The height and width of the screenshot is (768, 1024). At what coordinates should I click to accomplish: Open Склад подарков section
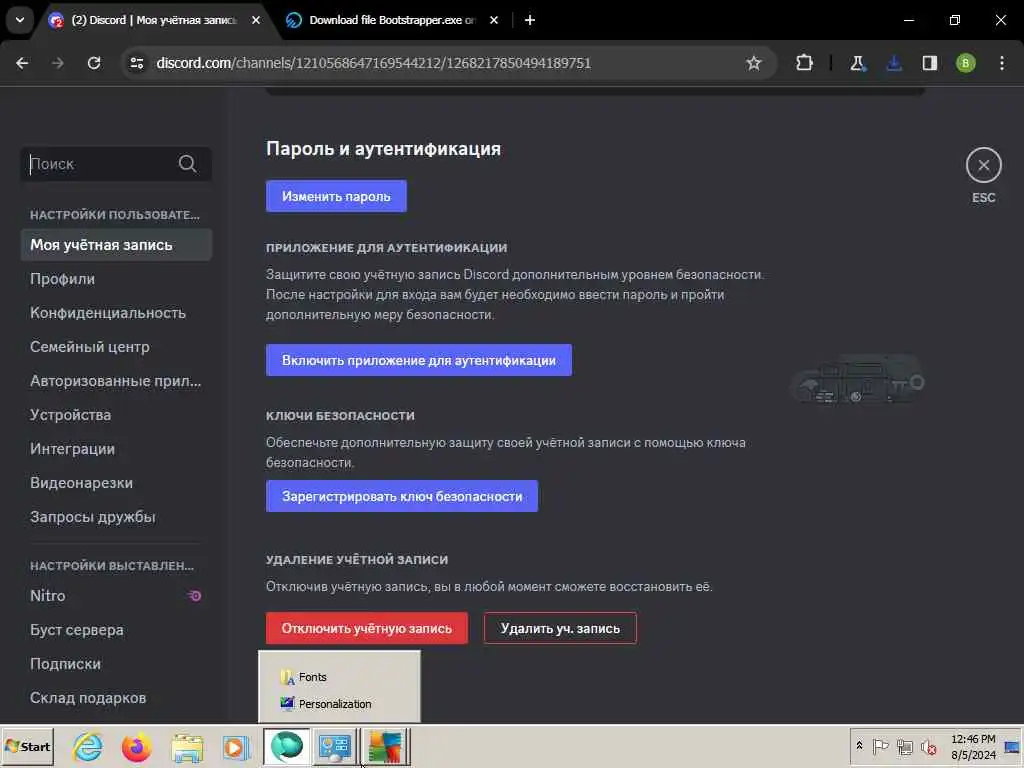coord(116,697)
